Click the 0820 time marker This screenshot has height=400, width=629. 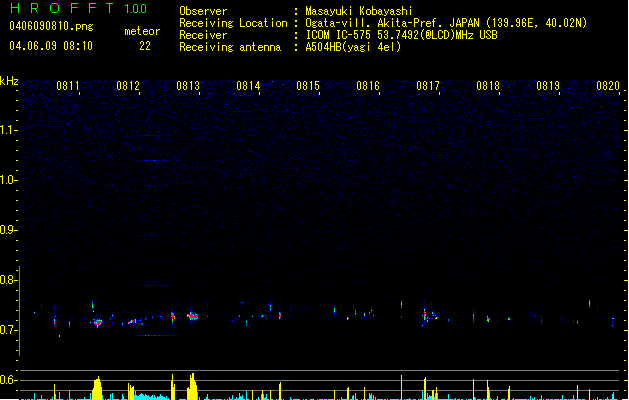point(608,86)
